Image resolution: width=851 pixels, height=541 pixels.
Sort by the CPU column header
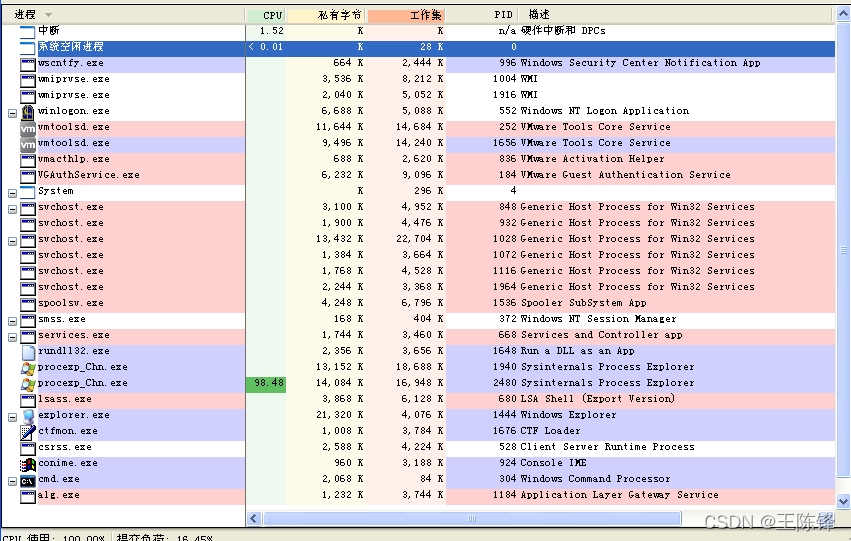point(266,15)
